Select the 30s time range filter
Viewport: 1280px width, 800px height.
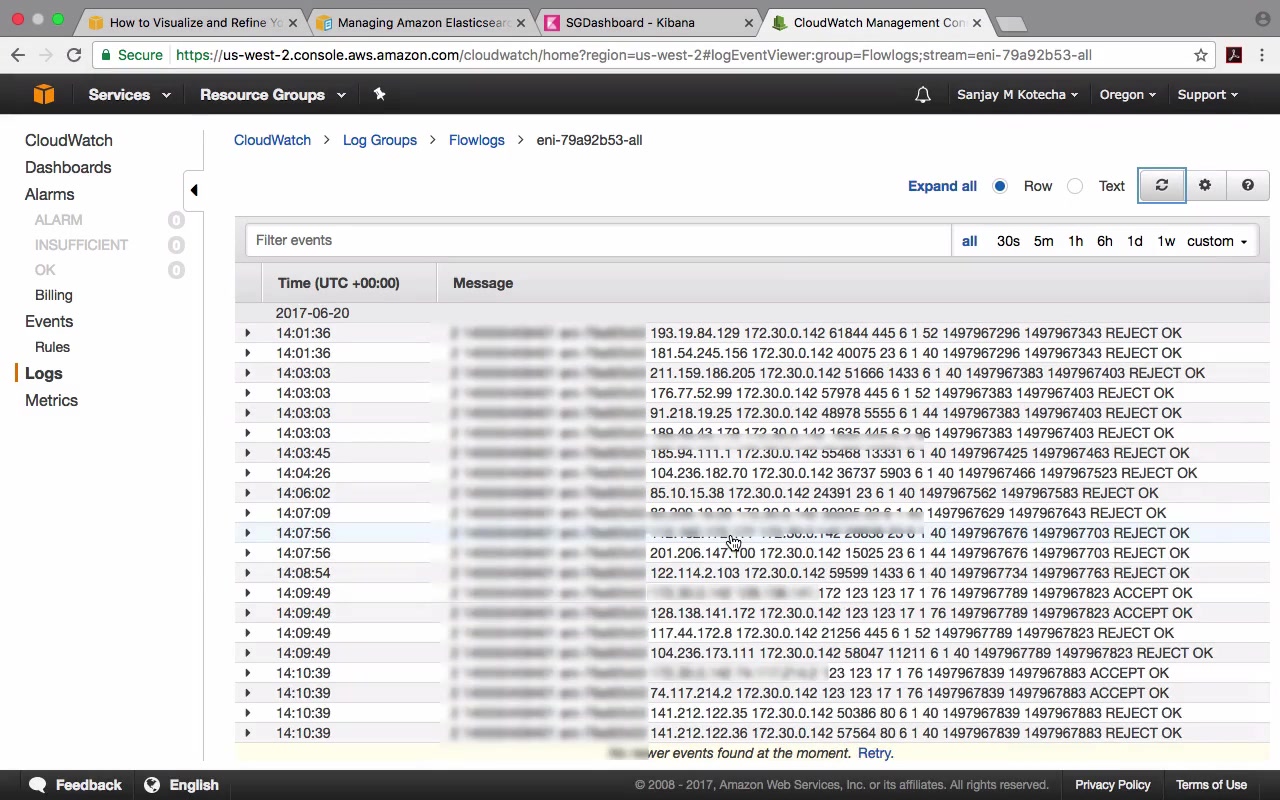pyautogui.click(x=1008, y=241)
